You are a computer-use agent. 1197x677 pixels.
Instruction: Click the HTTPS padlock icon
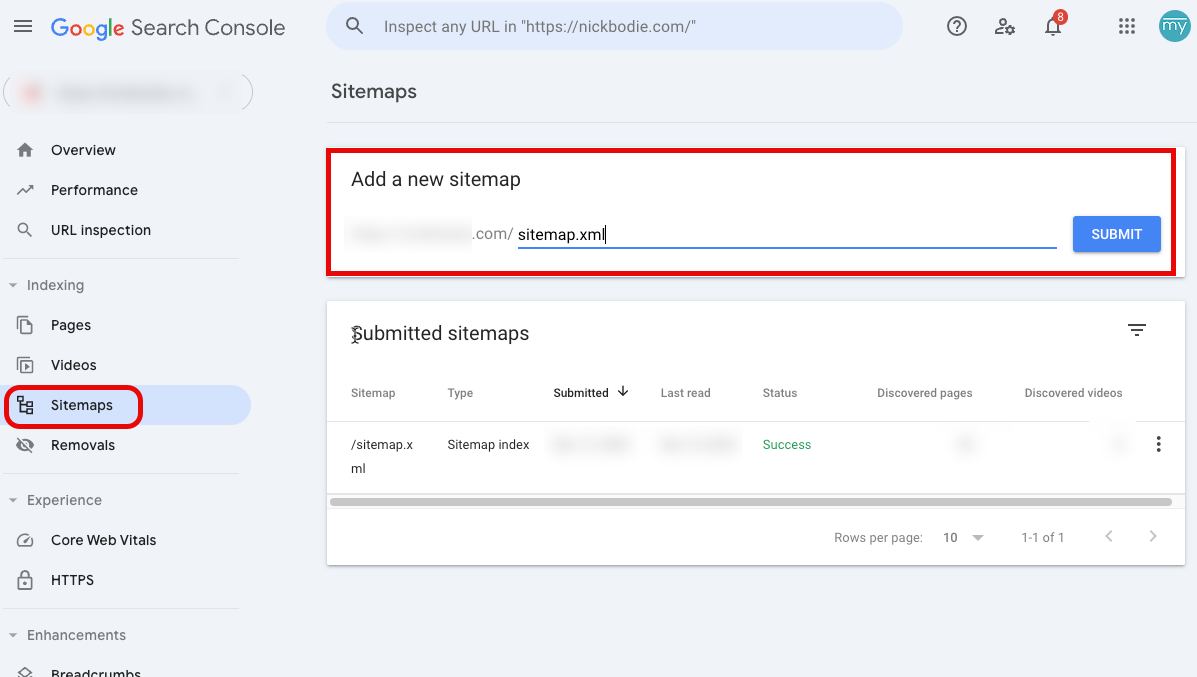(x=25, y=580)
